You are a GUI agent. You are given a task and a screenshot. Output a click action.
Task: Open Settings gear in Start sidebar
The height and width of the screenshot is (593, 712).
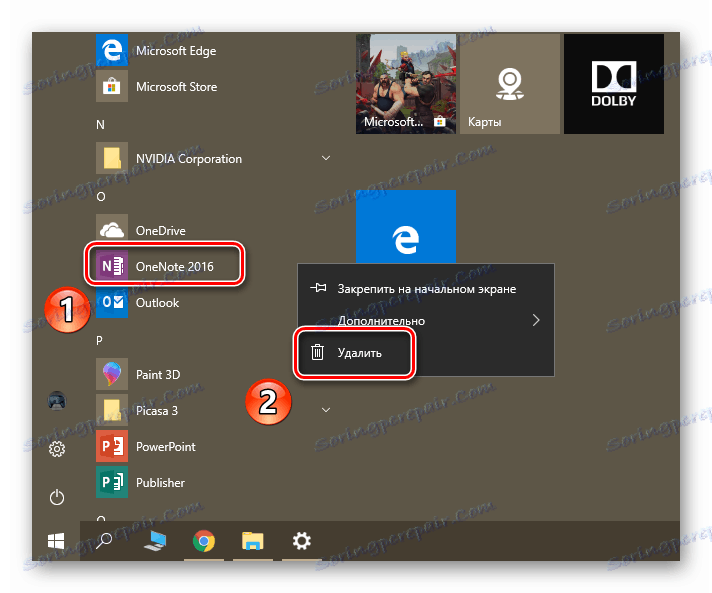pyautogui.click(x=57, y=449)
